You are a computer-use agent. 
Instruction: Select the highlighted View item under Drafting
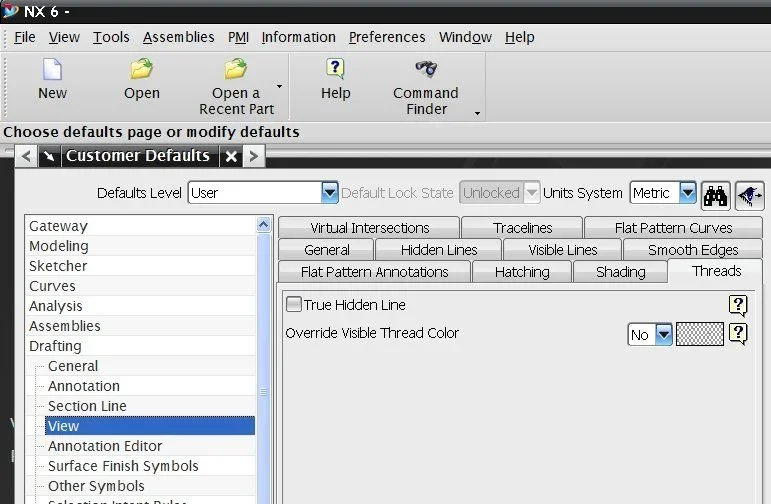(x=150, y=426)
